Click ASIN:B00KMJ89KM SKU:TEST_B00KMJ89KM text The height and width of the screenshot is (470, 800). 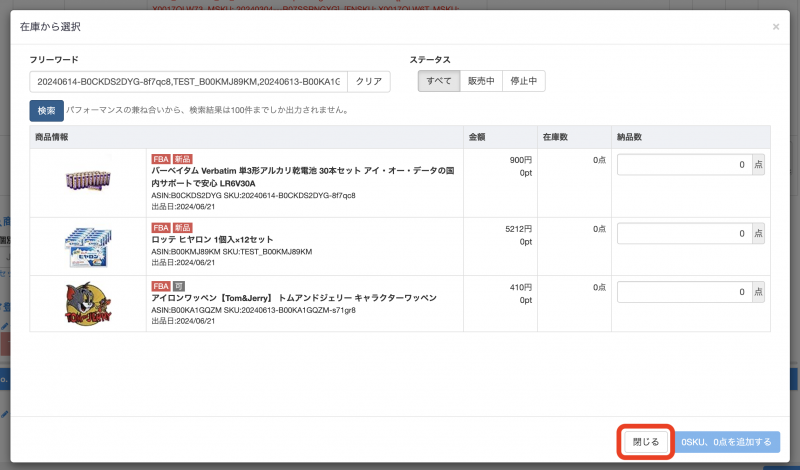[232, 252]
